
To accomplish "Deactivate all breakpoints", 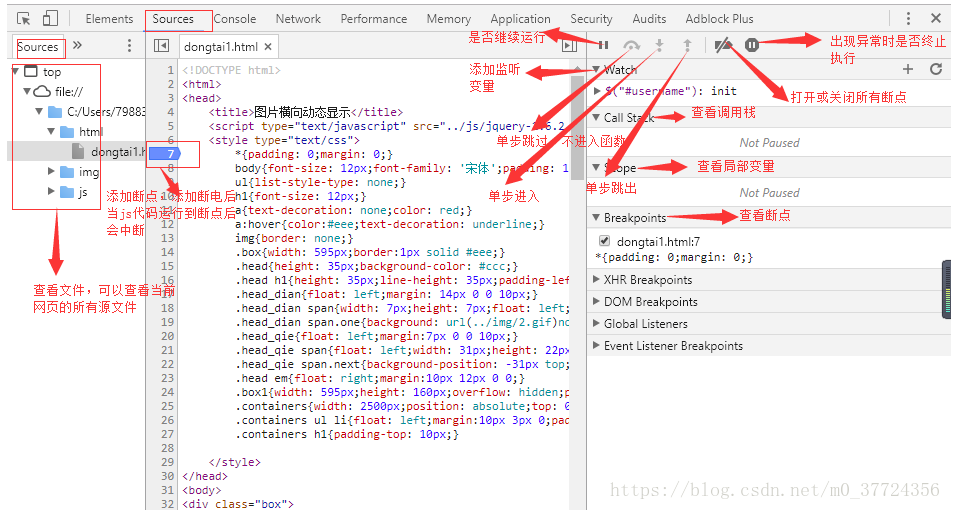I will (723, 45).
